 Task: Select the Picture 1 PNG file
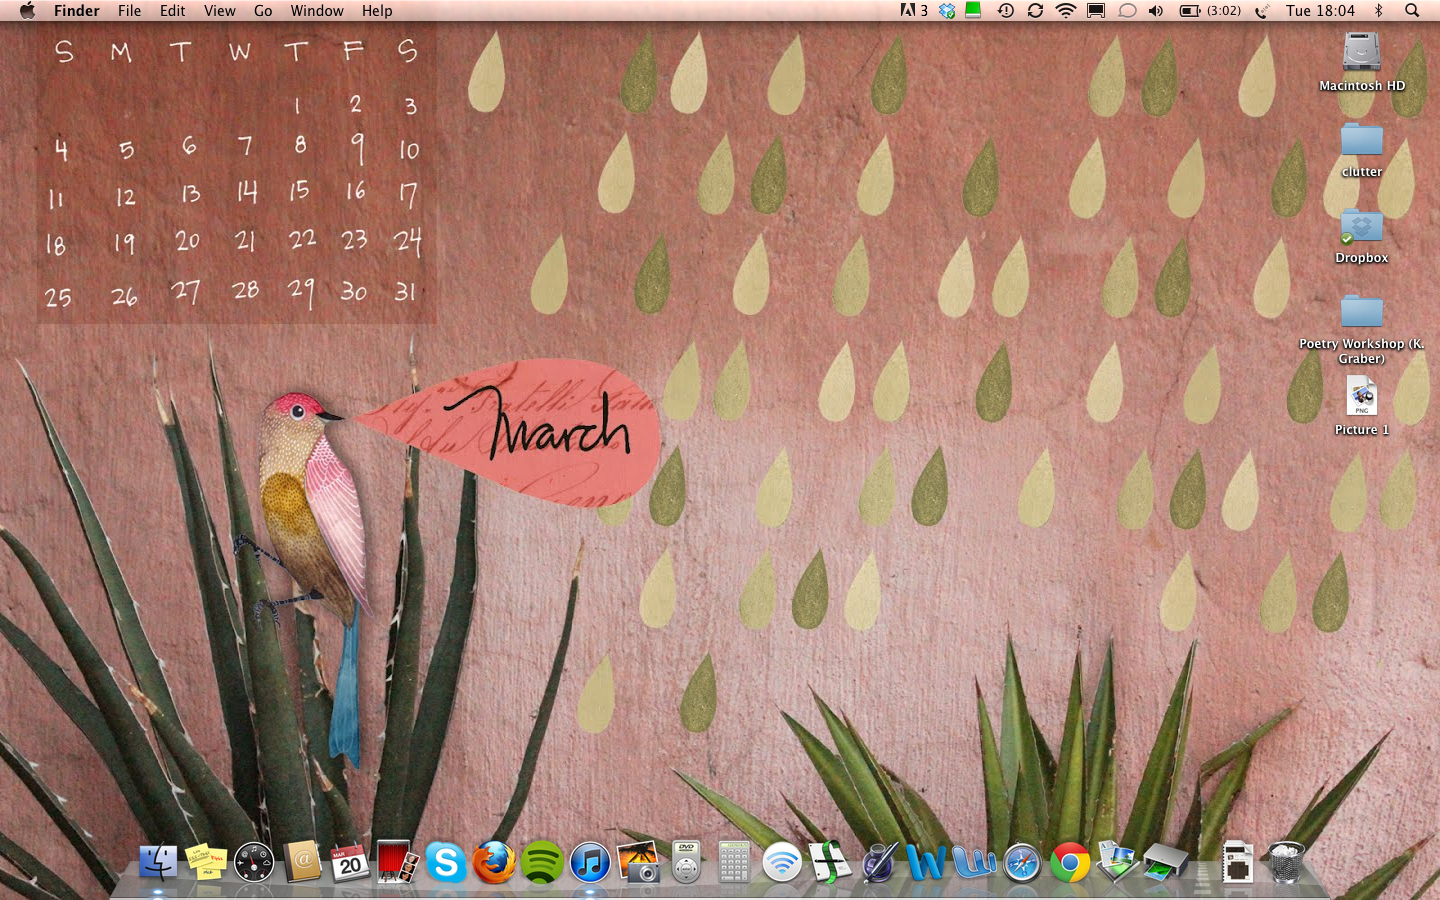point(1361,398)
